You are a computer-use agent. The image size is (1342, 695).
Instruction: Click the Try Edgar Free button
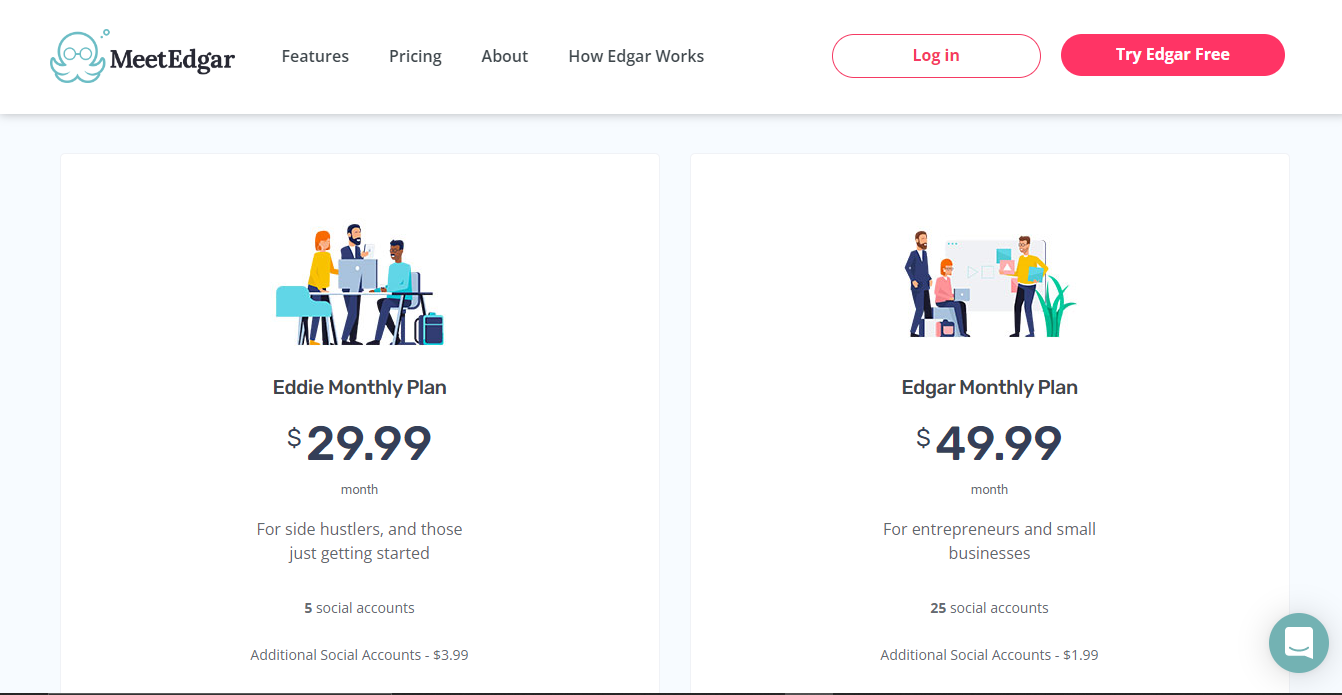coord(1172,55)
